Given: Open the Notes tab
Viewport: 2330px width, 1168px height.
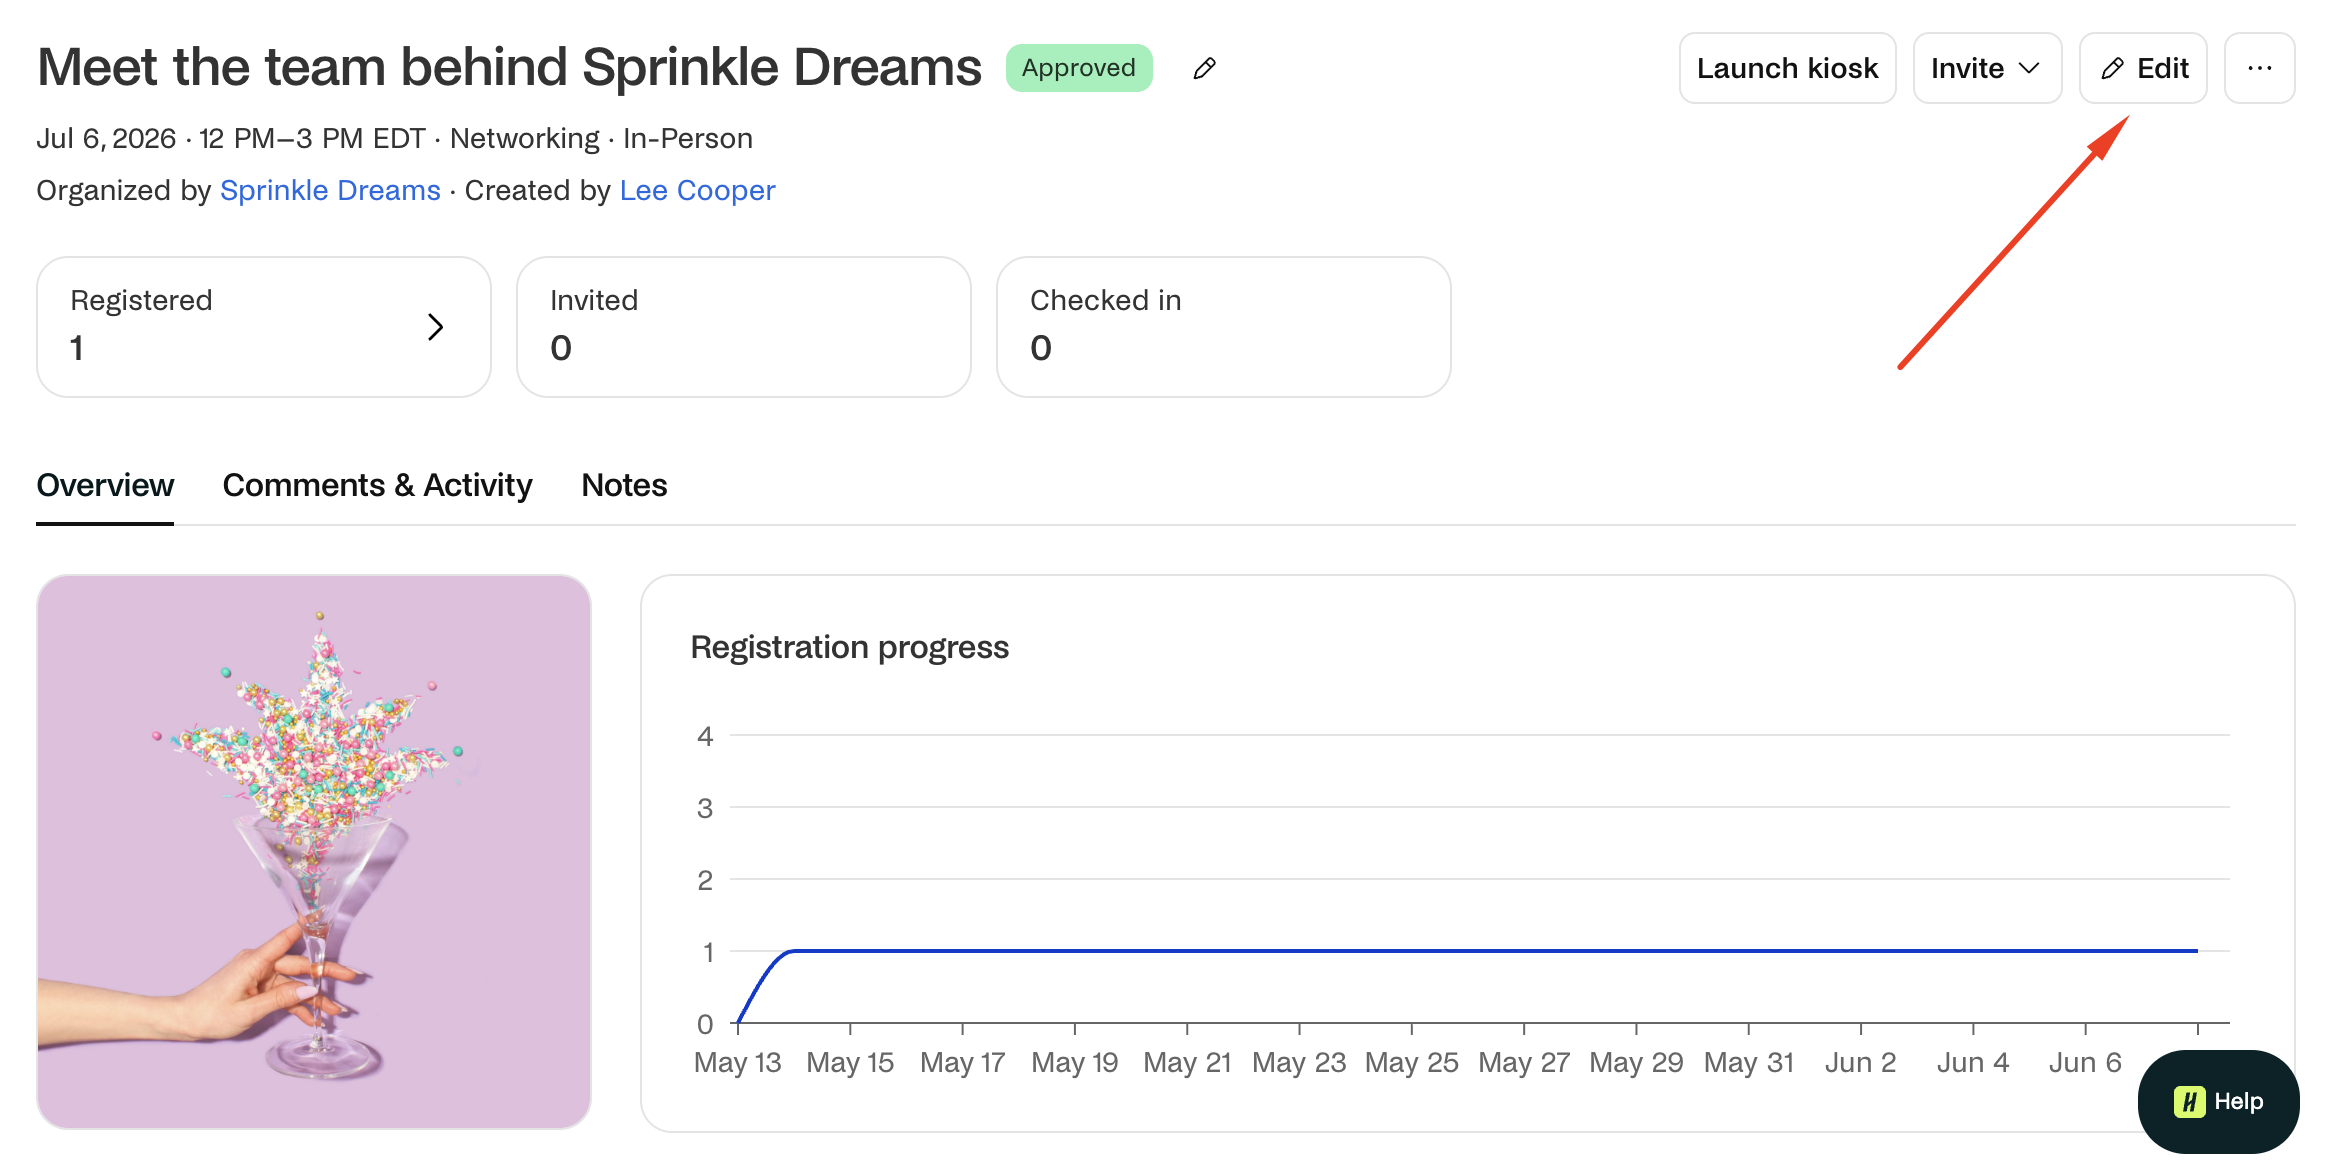Looking at the screenshot, I should (x=624, y=485).
